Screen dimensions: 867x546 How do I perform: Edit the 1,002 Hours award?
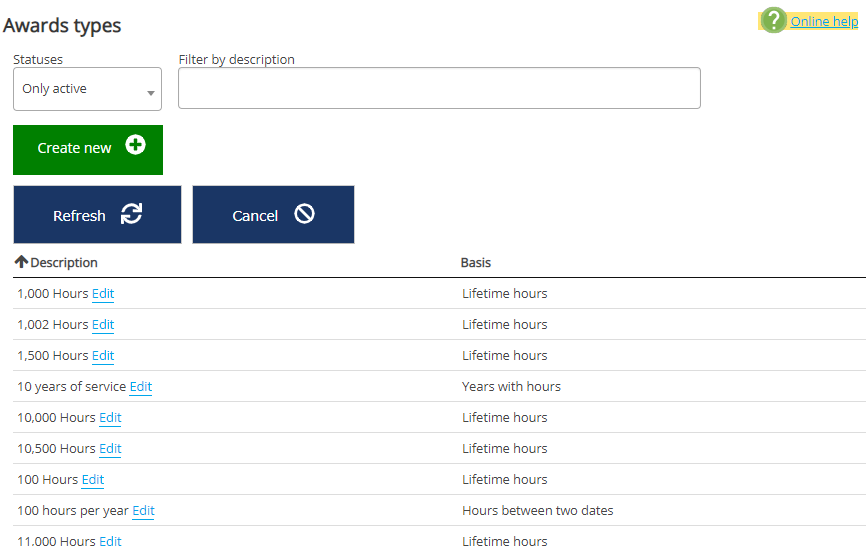(x=103, y=325)
